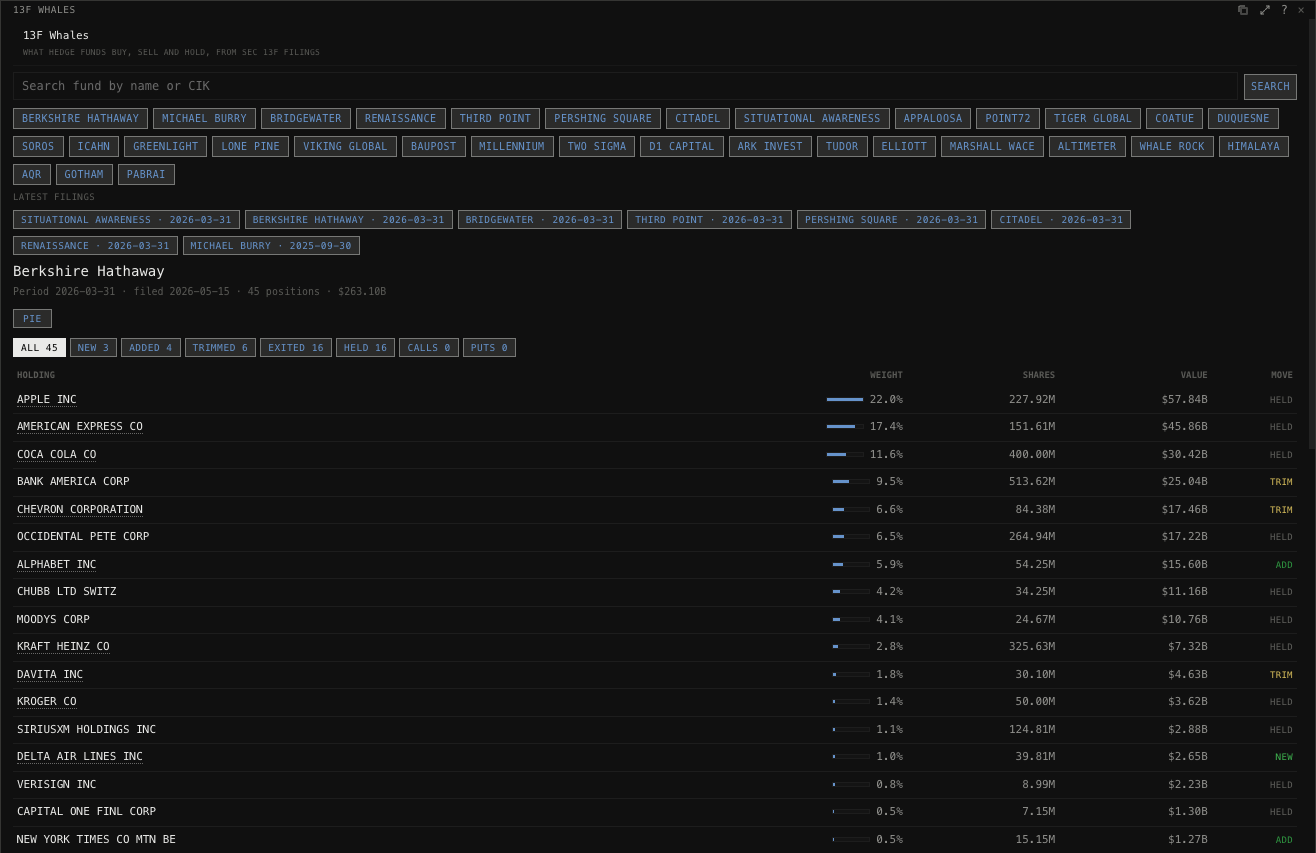Open the question mark help icon

point(1284,10)
